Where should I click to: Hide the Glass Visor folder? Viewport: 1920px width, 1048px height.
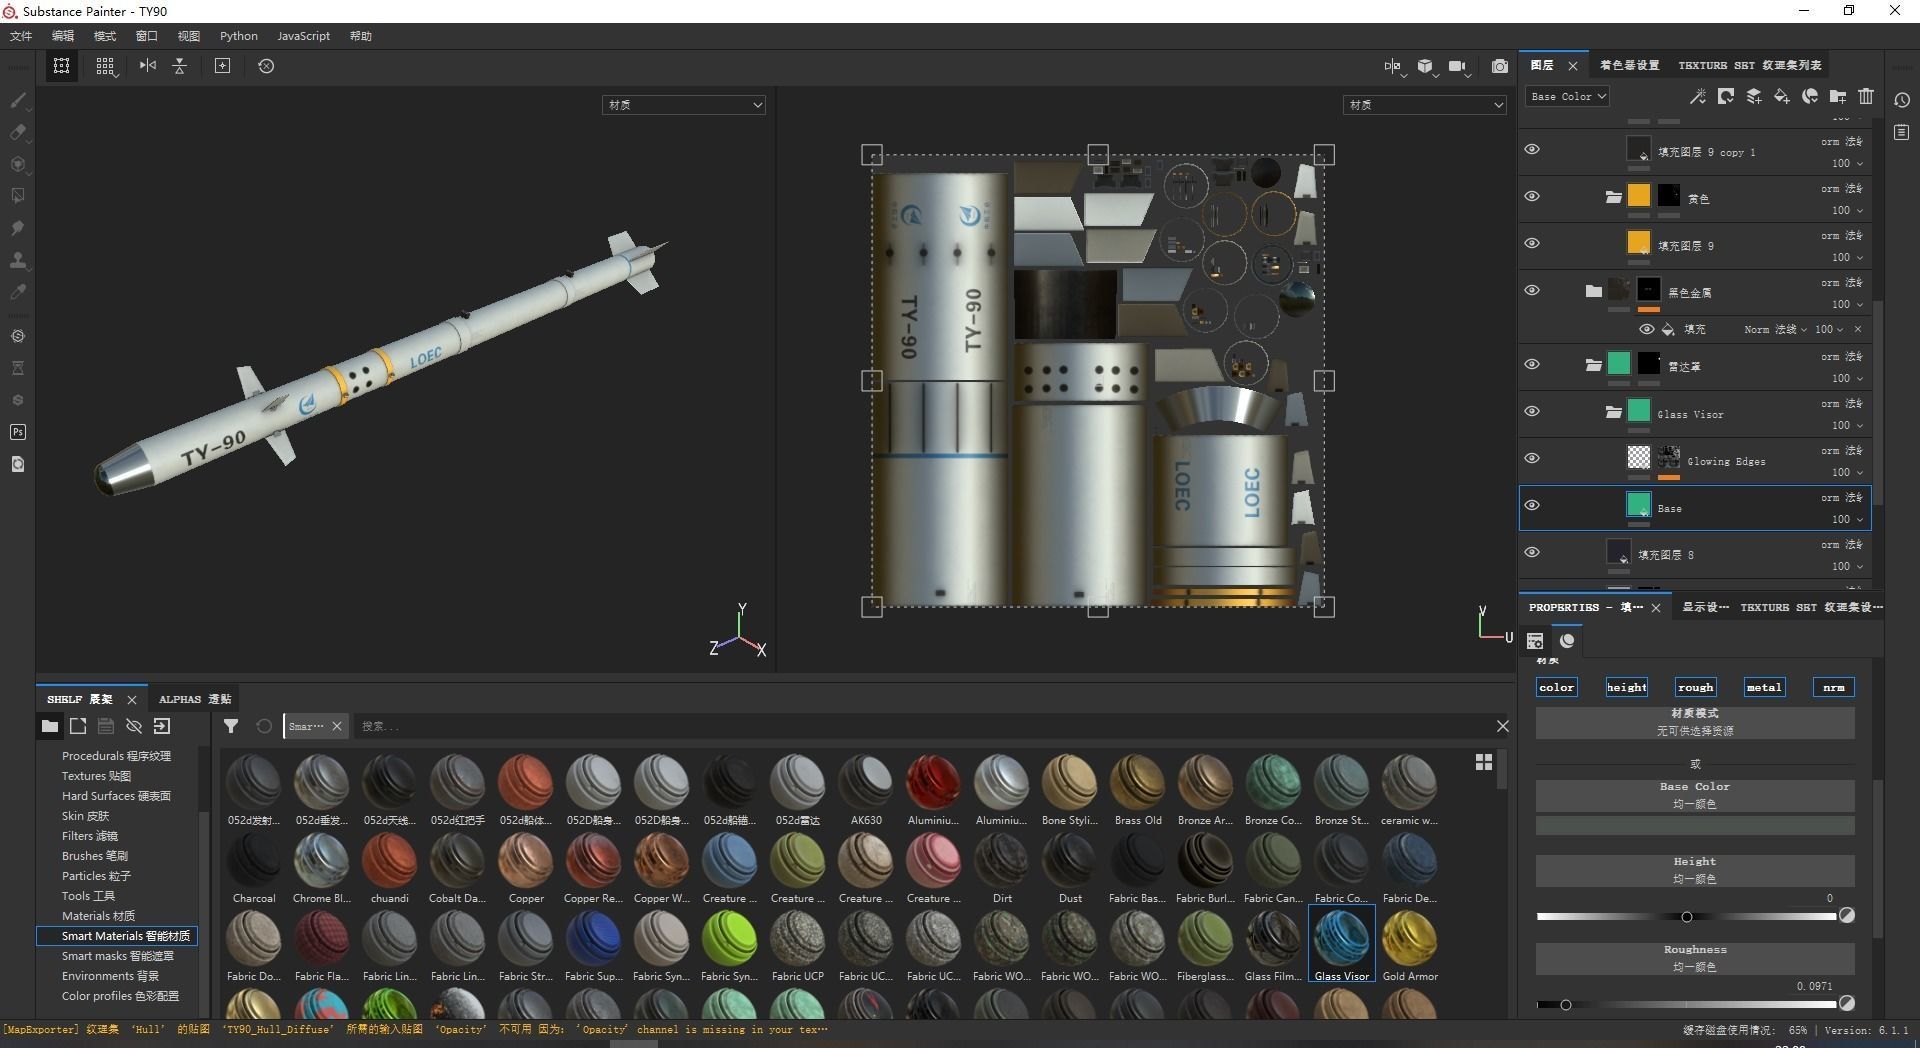(1532, 412)
